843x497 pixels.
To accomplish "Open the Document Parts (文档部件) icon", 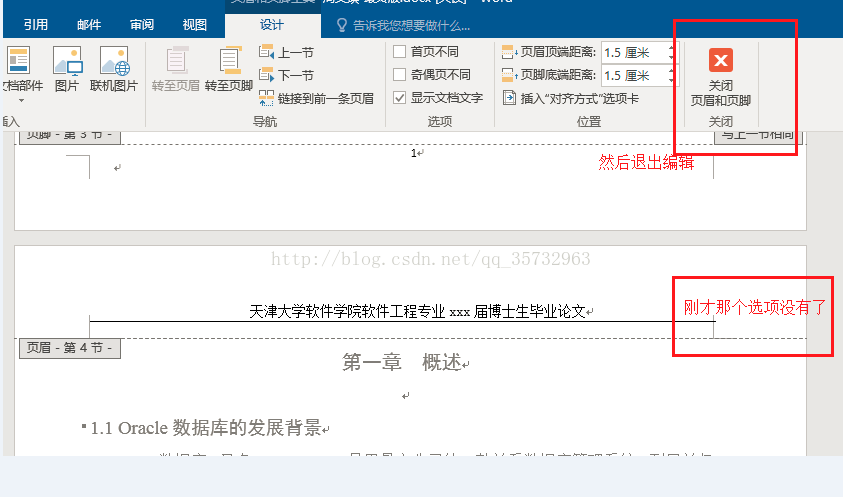I will 18,60.
